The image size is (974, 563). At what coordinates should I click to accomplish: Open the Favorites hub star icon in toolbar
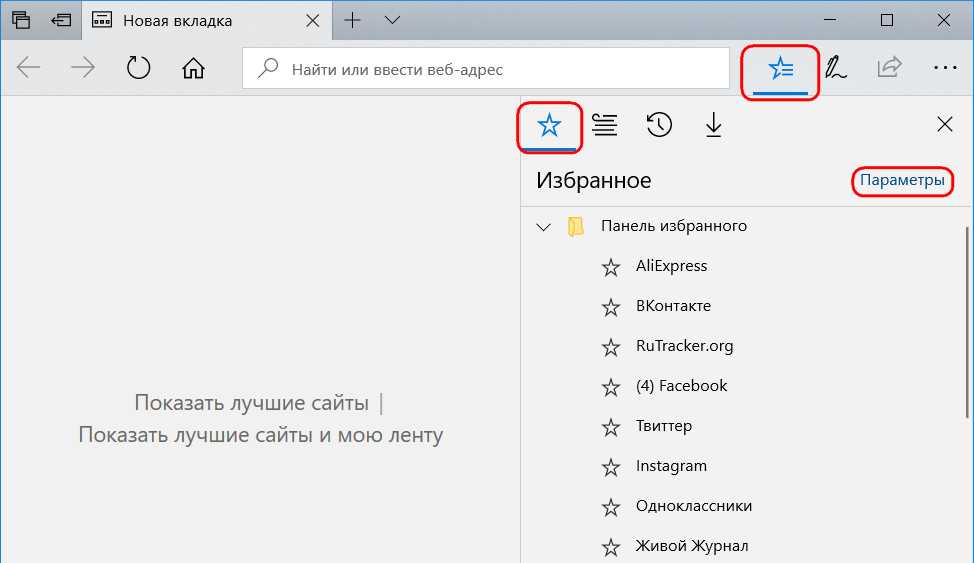tap(779, 69)
